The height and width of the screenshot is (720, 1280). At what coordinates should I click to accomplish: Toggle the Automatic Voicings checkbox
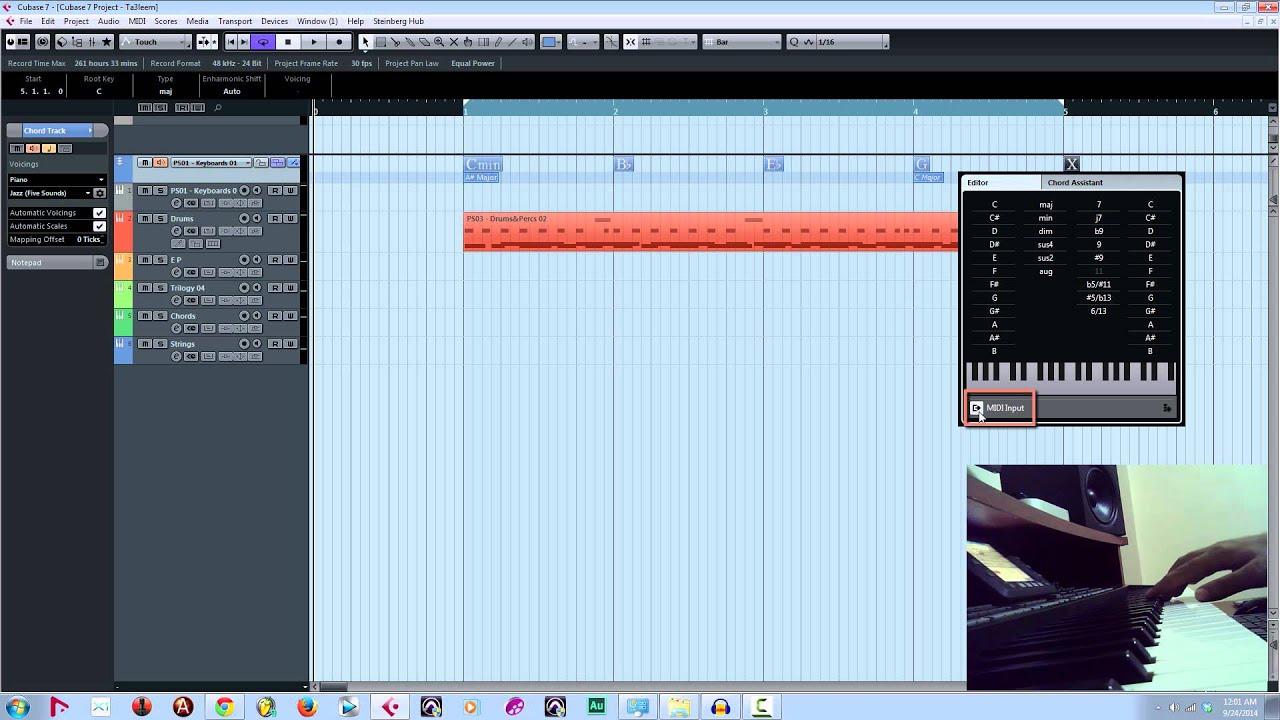click(x=99, y=213)
